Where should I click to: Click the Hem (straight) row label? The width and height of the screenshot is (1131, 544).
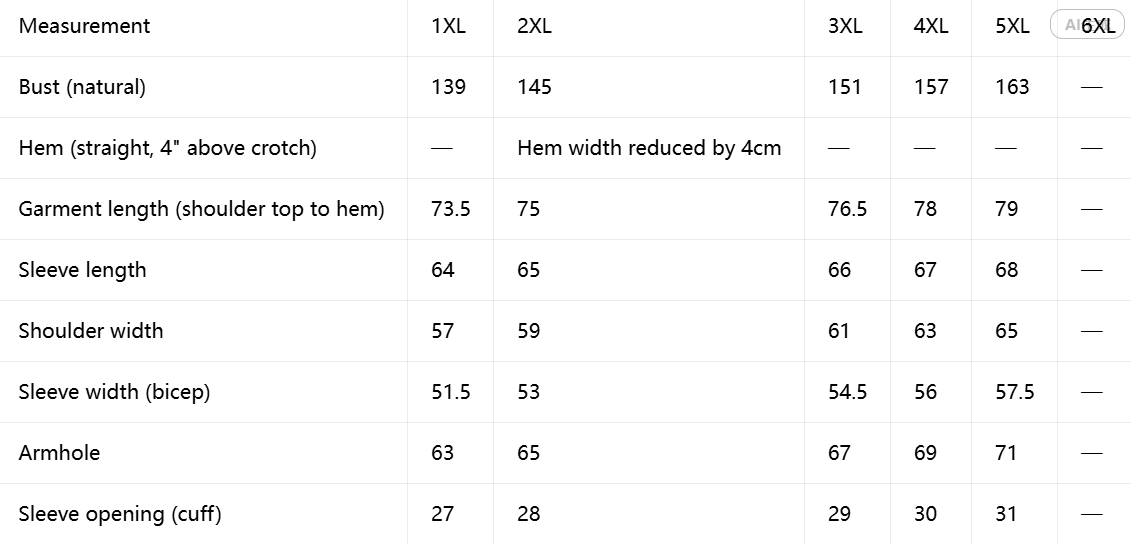click(167, 148)
